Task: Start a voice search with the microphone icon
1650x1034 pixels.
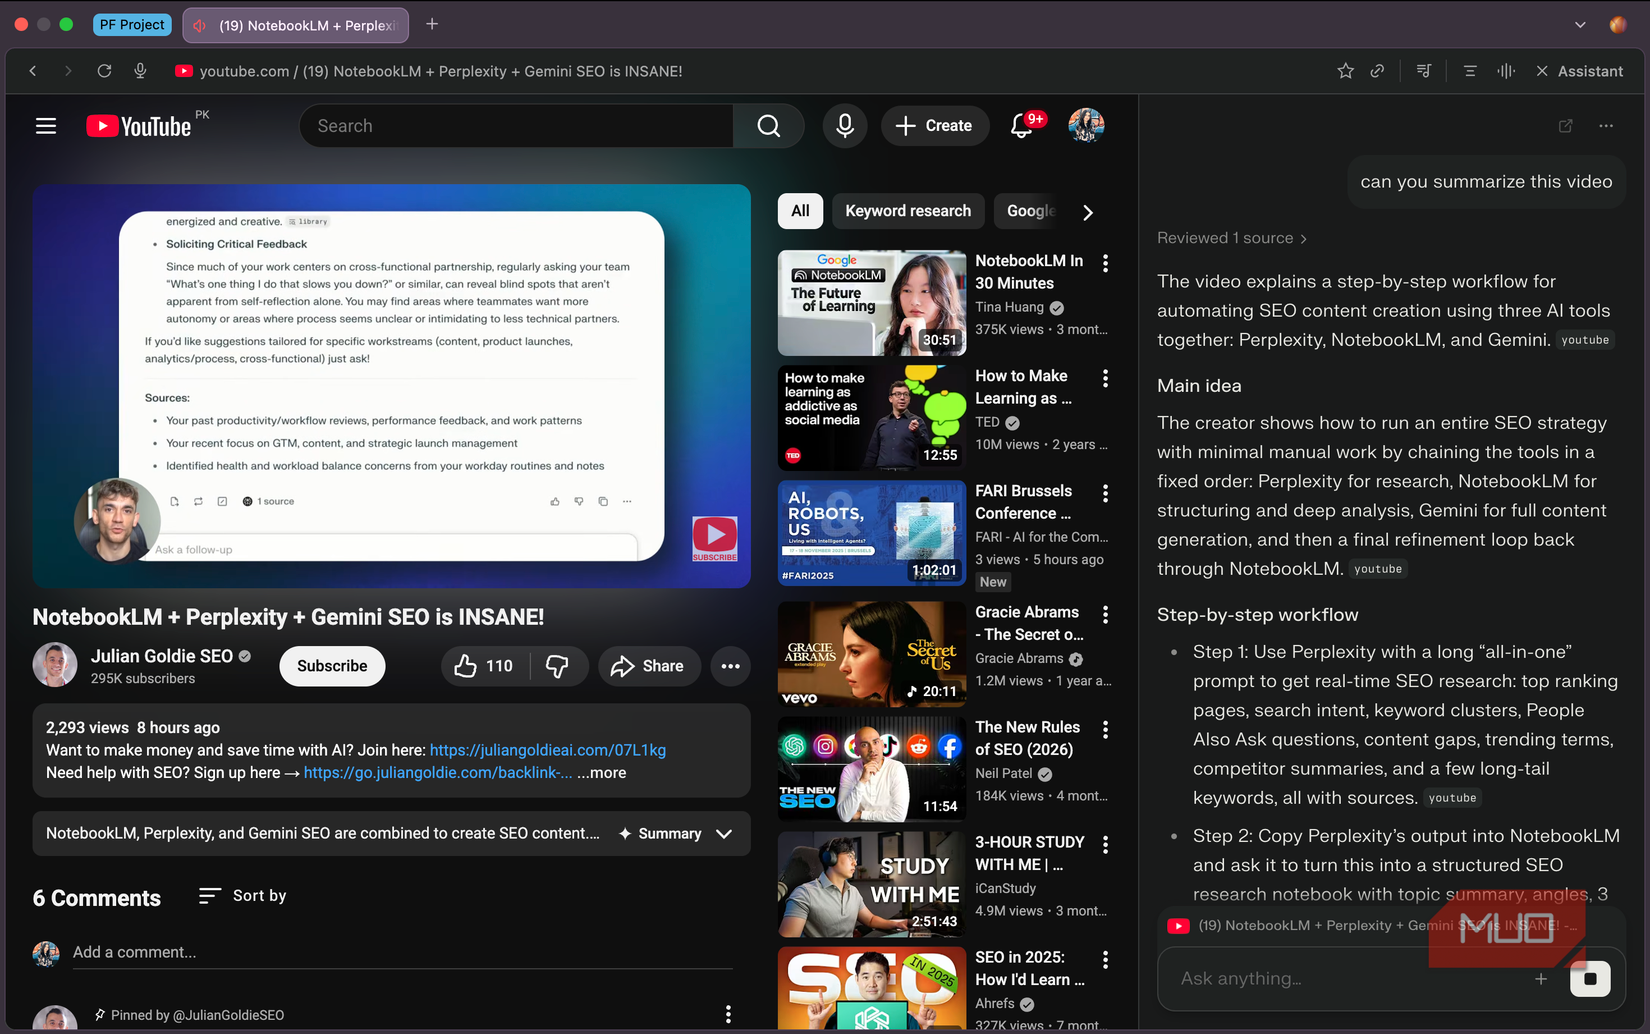Action: point(845,125)
